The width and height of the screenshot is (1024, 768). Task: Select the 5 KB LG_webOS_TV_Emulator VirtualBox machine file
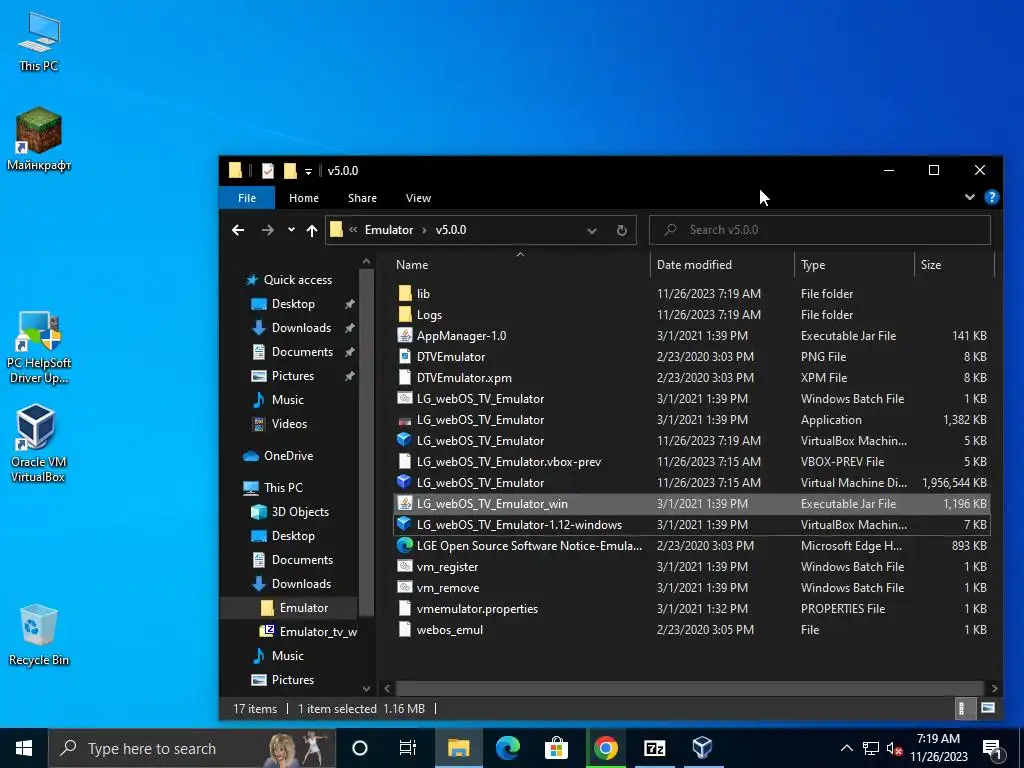click(692, 441)
